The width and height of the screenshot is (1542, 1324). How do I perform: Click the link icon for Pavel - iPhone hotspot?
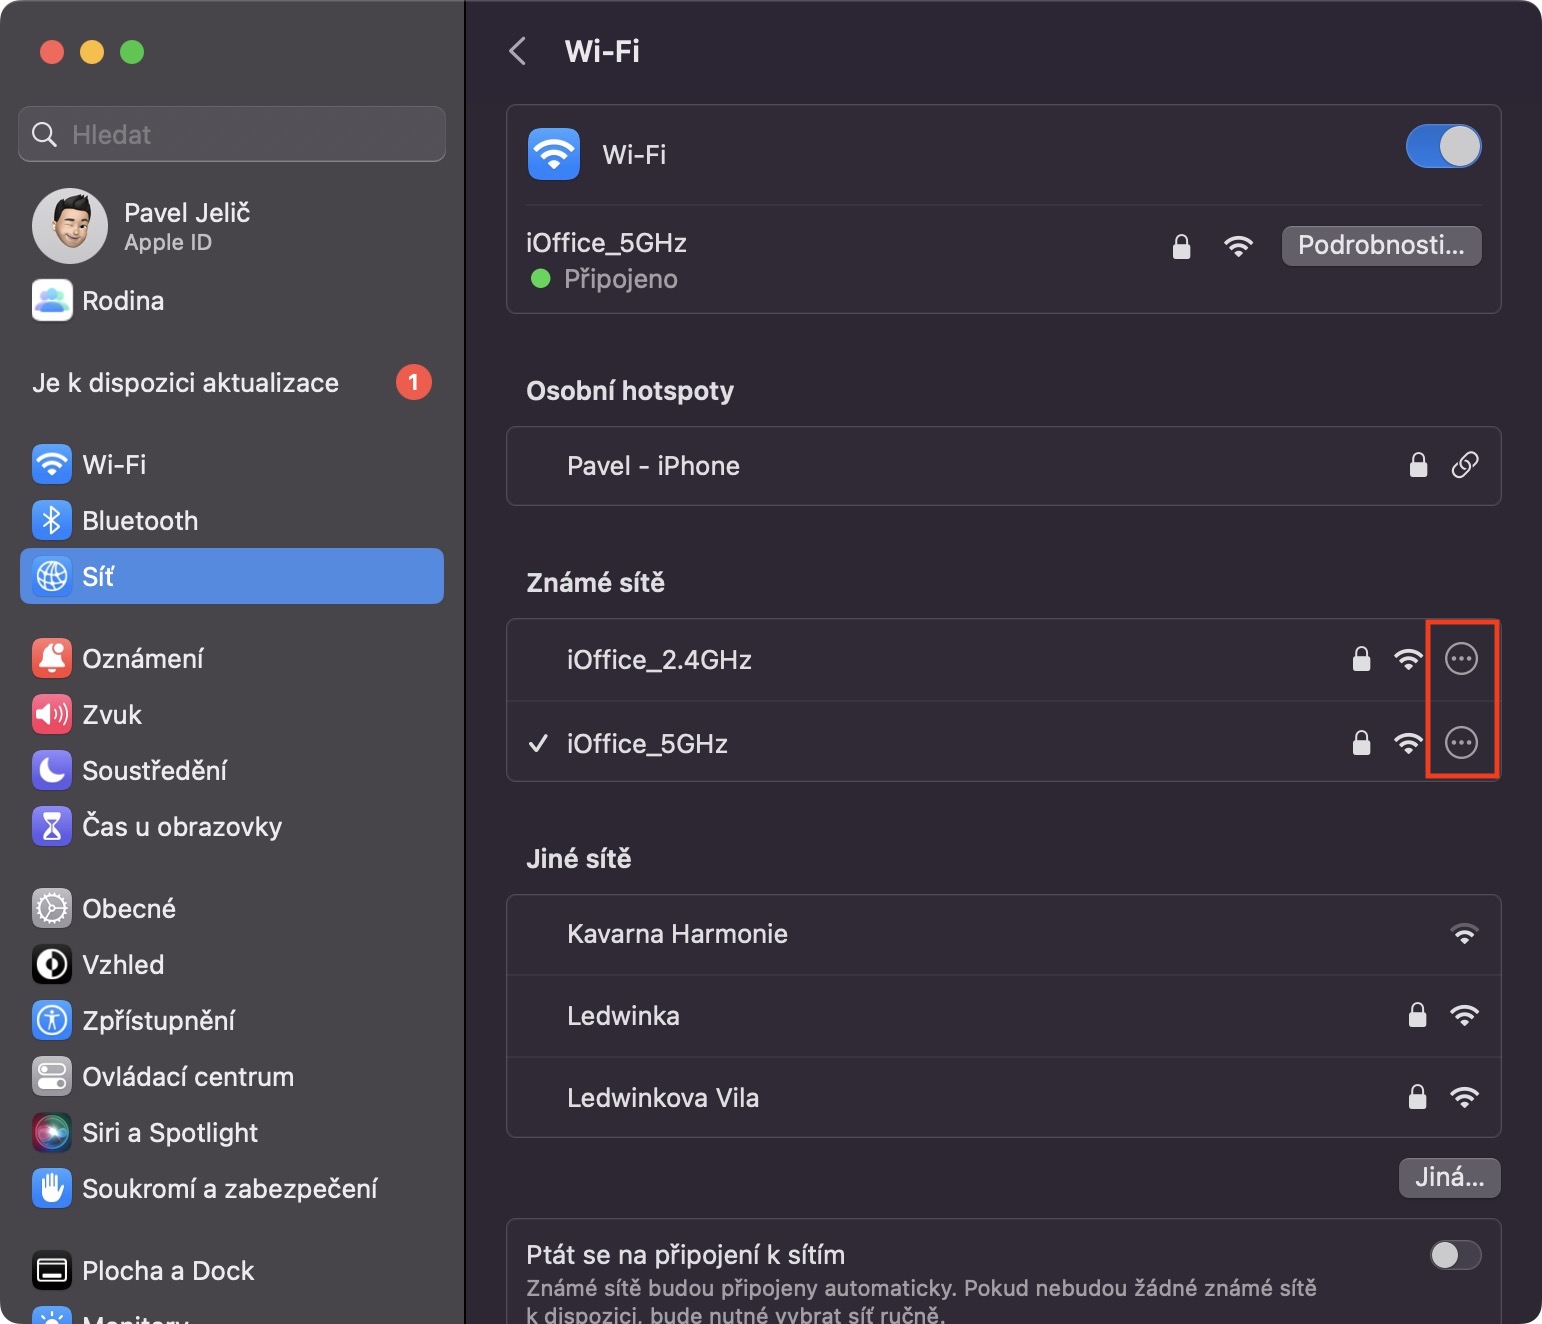pyautogui.click(x=1464, y=465)
